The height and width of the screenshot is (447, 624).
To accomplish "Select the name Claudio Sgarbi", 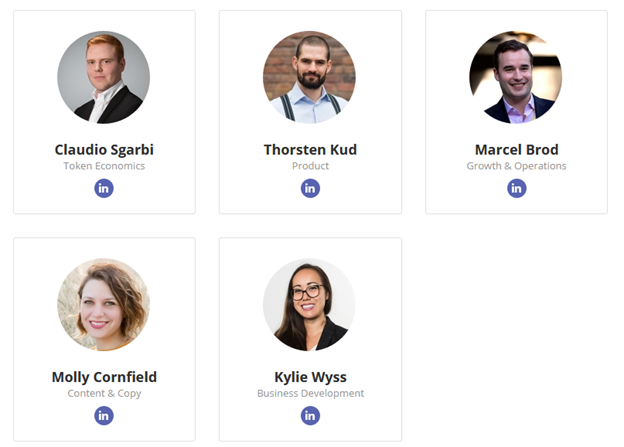I will pyautogui.click(x=104, y=150).
